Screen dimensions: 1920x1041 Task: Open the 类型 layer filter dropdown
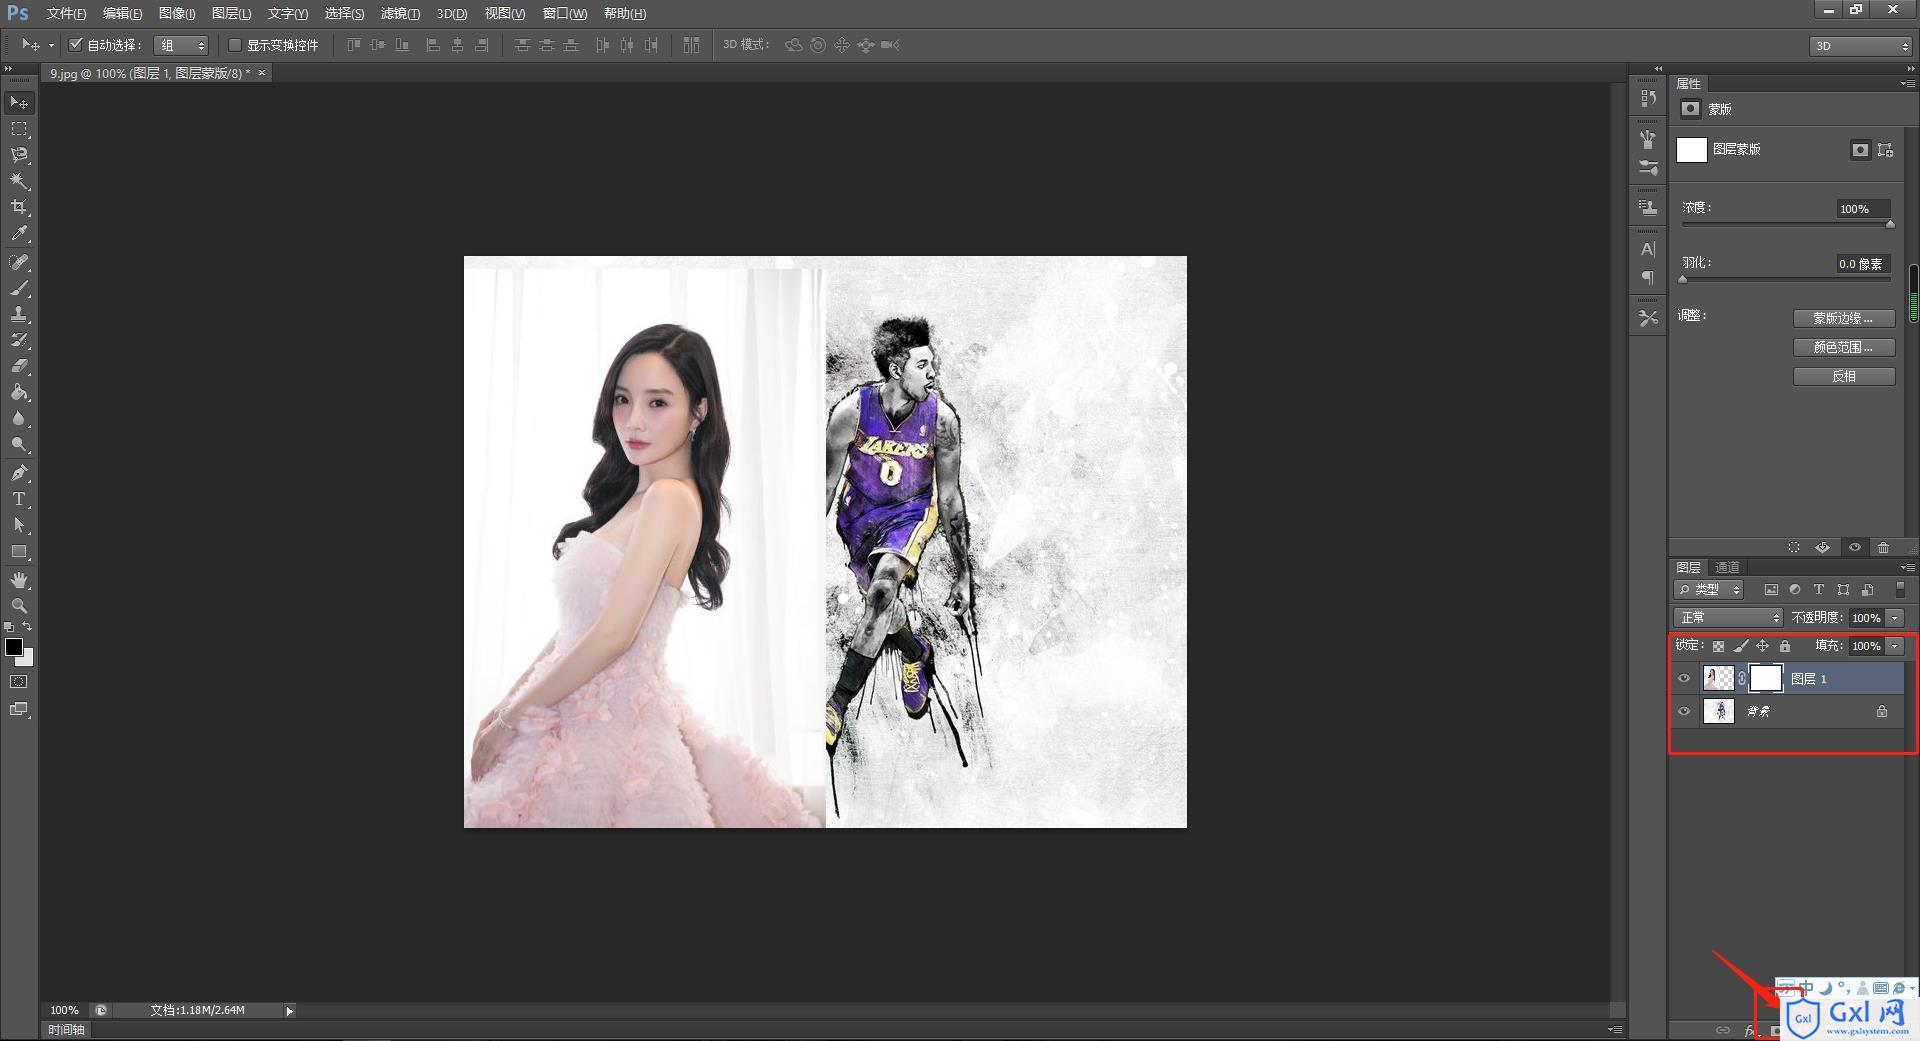tap(1709, 589)
